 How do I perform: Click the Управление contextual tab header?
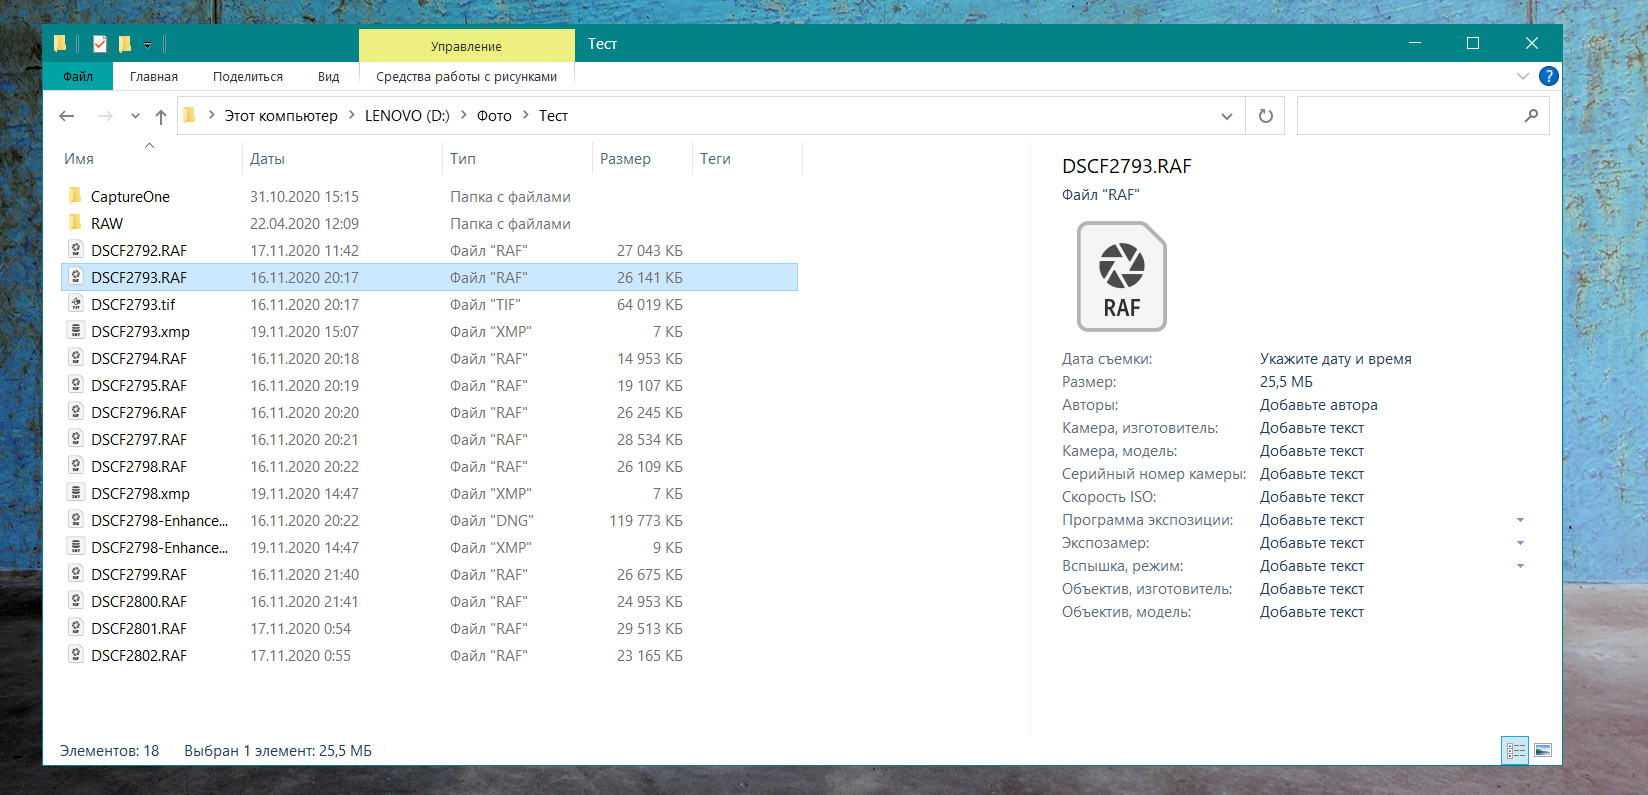(x=466, y=46)
